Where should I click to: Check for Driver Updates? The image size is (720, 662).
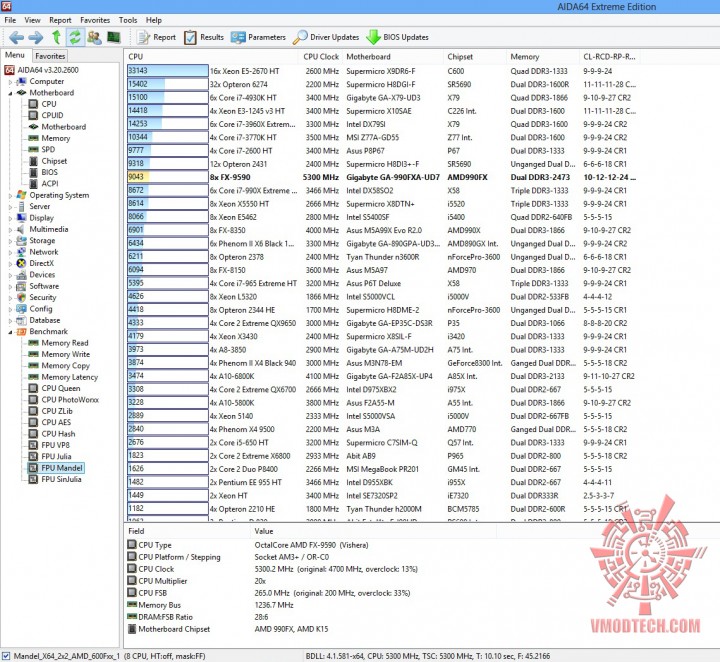click(x=326, y=37)
